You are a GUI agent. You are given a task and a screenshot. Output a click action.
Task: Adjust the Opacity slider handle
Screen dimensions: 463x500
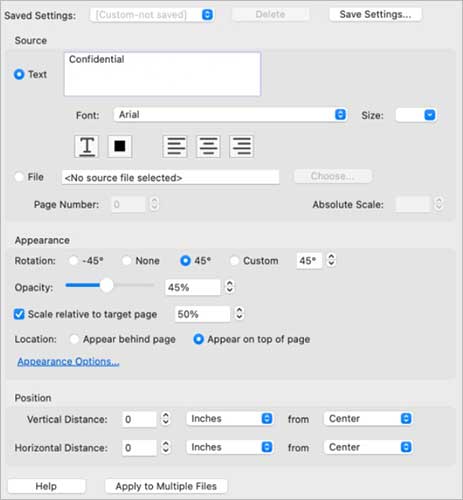click(106, 285)
